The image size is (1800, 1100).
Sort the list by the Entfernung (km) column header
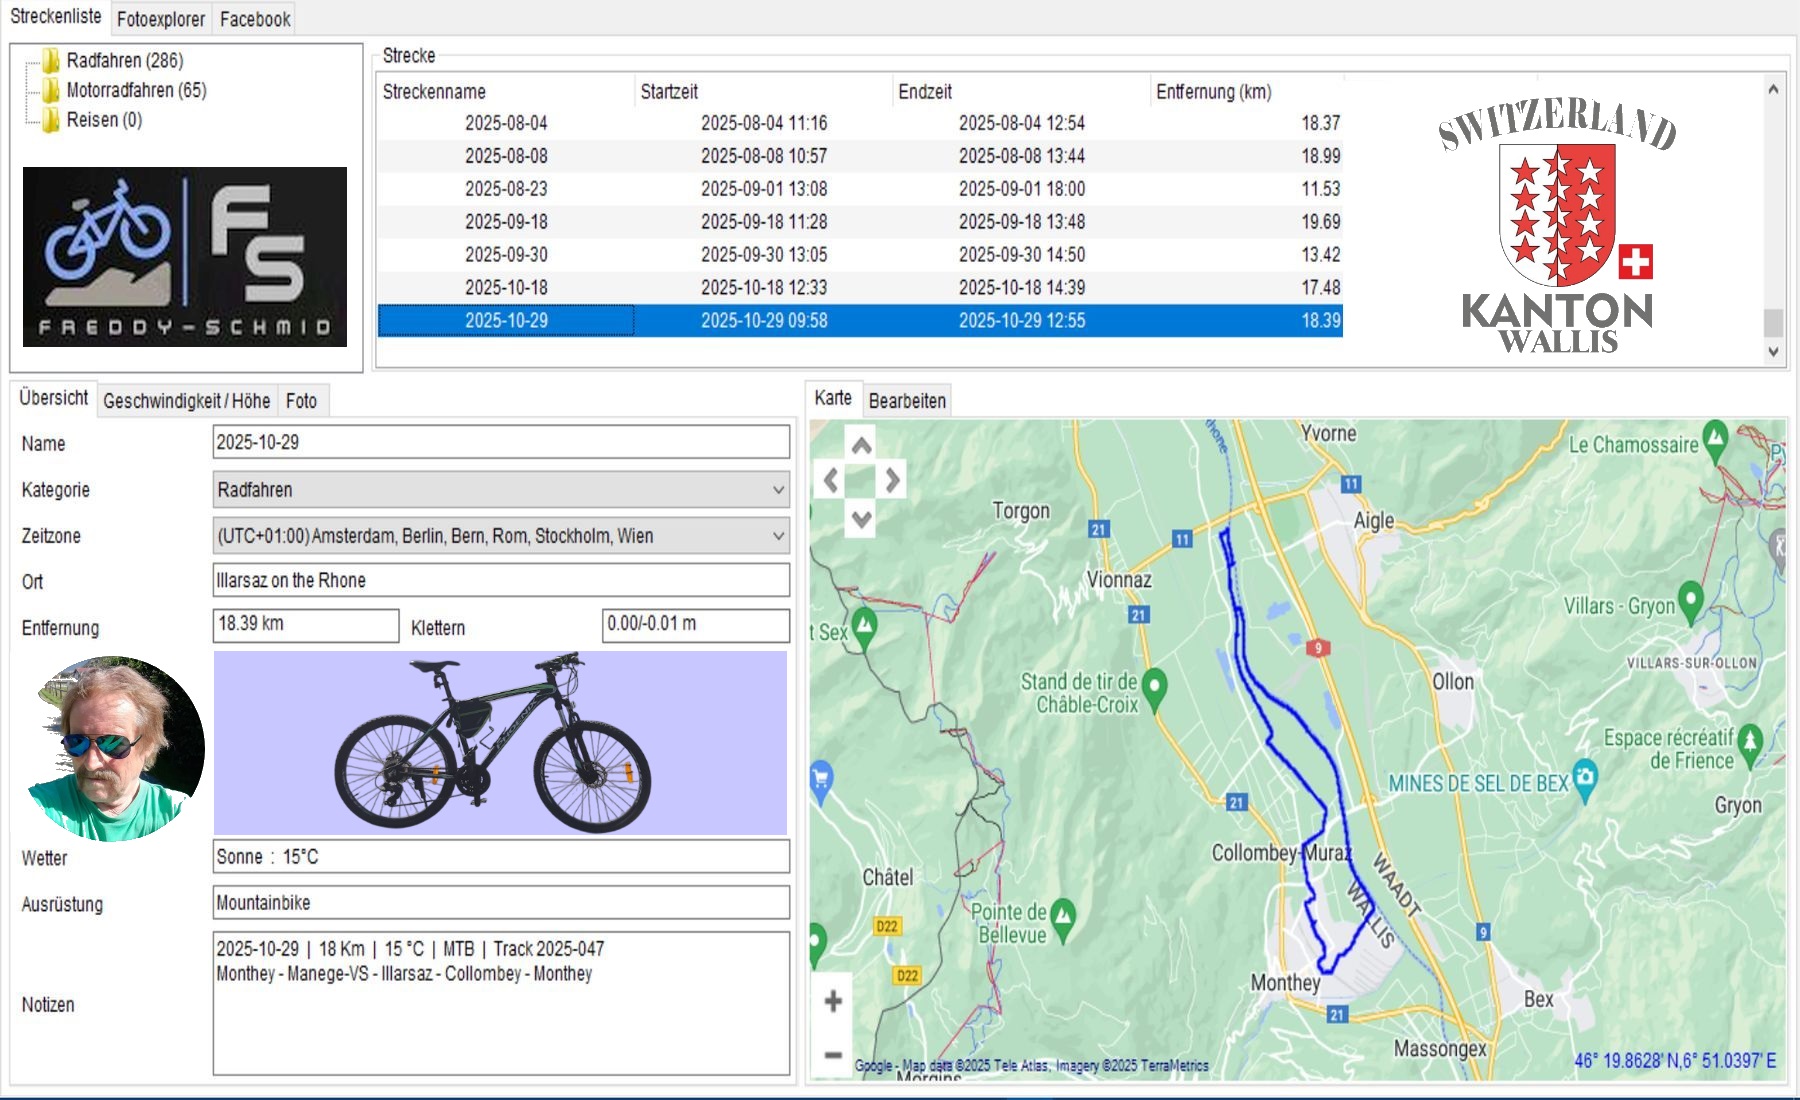point(1213,92)
